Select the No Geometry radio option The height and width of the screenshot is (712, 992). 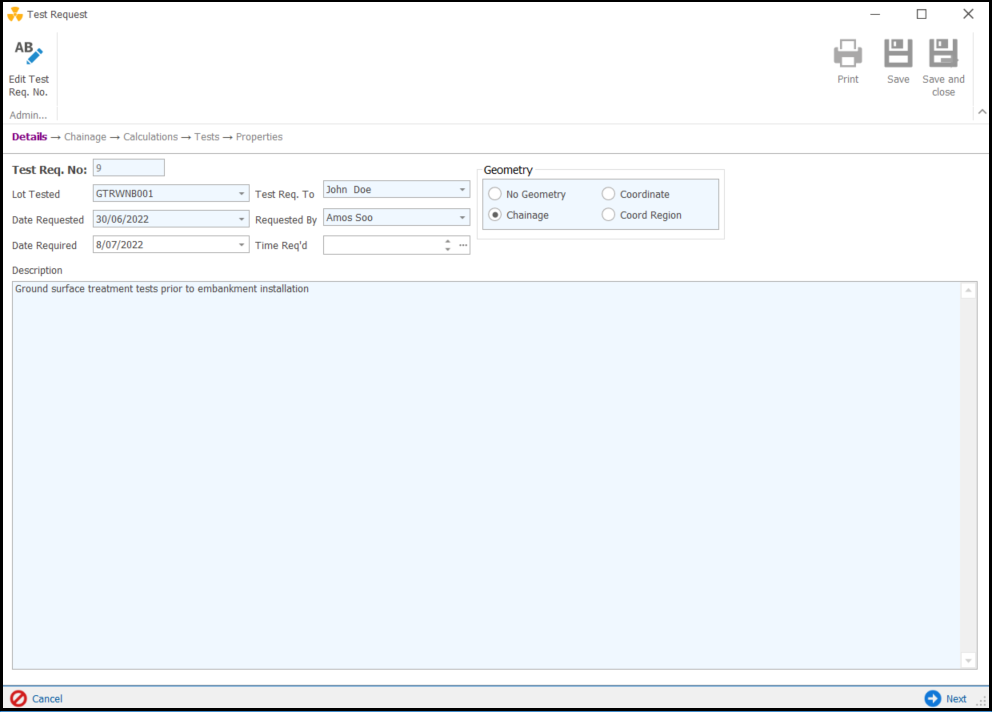(495, 194)
